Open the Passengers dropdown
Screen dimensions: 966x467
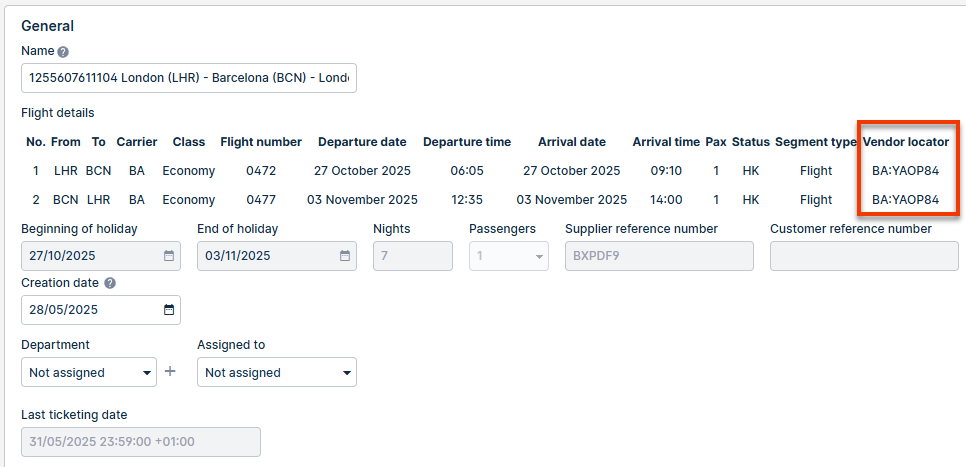coord(509,256)
